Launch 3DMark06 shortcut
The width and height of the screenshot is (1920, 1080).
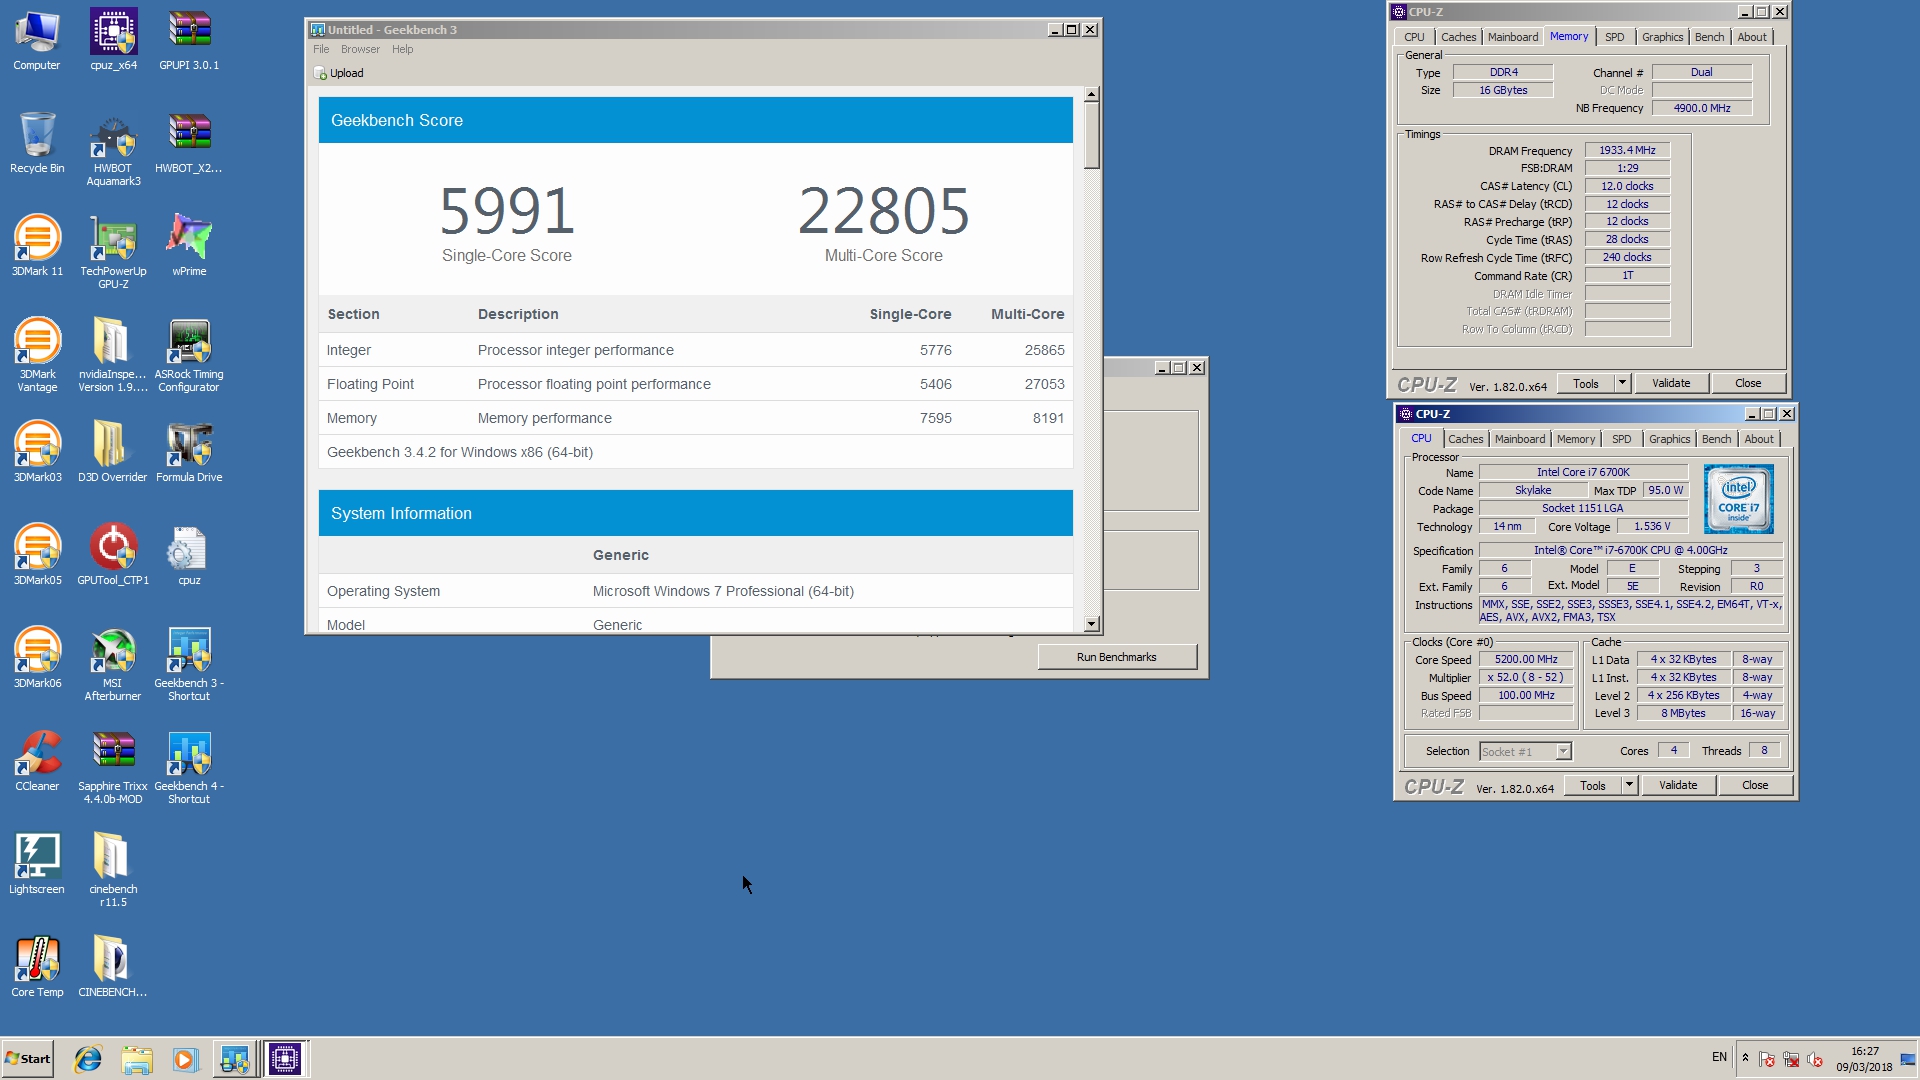click(37, 658)
